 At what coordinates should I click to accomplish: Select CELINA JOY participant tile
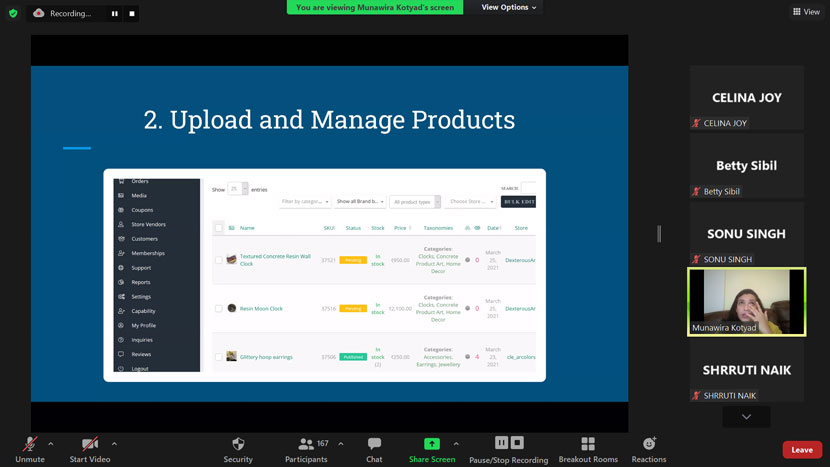click(x=746, y=97)
